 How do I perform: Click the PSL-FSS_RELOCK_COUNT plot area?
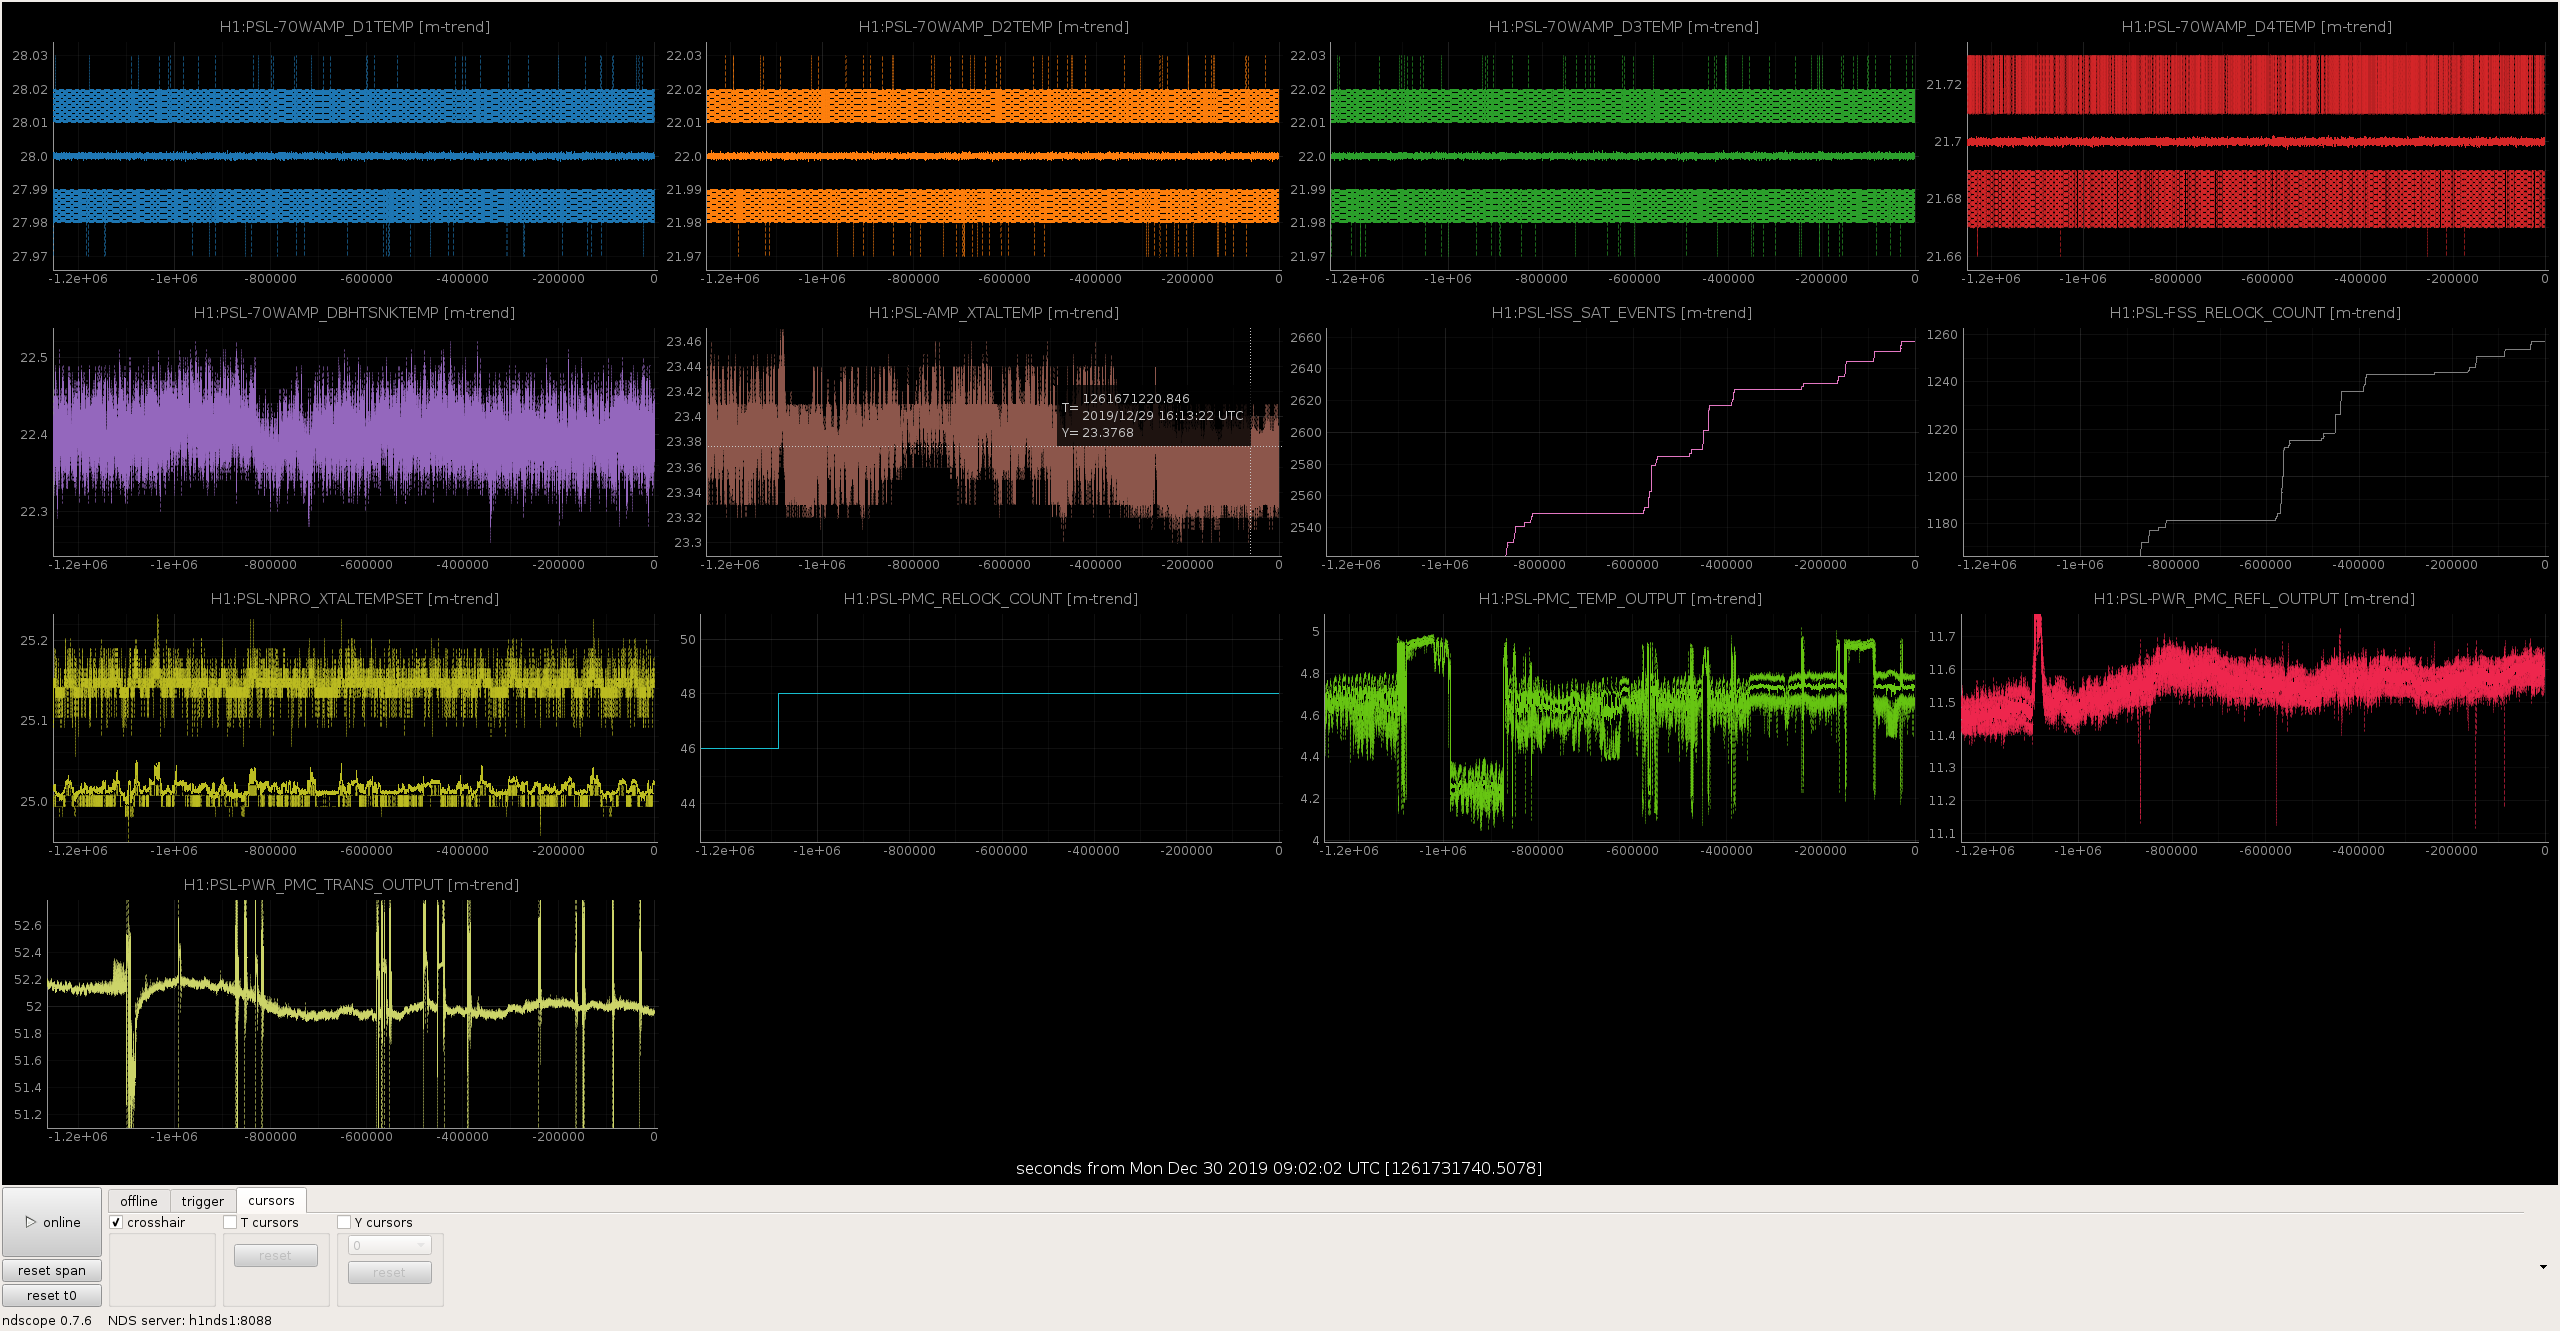2255,442
